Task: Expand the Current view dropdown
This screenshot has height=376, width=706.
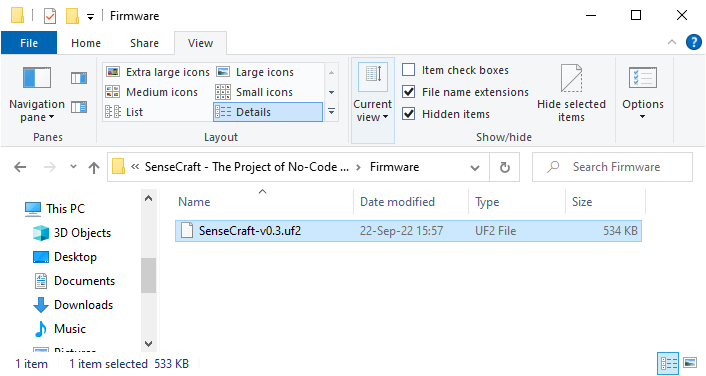Action: click(373, 100)
